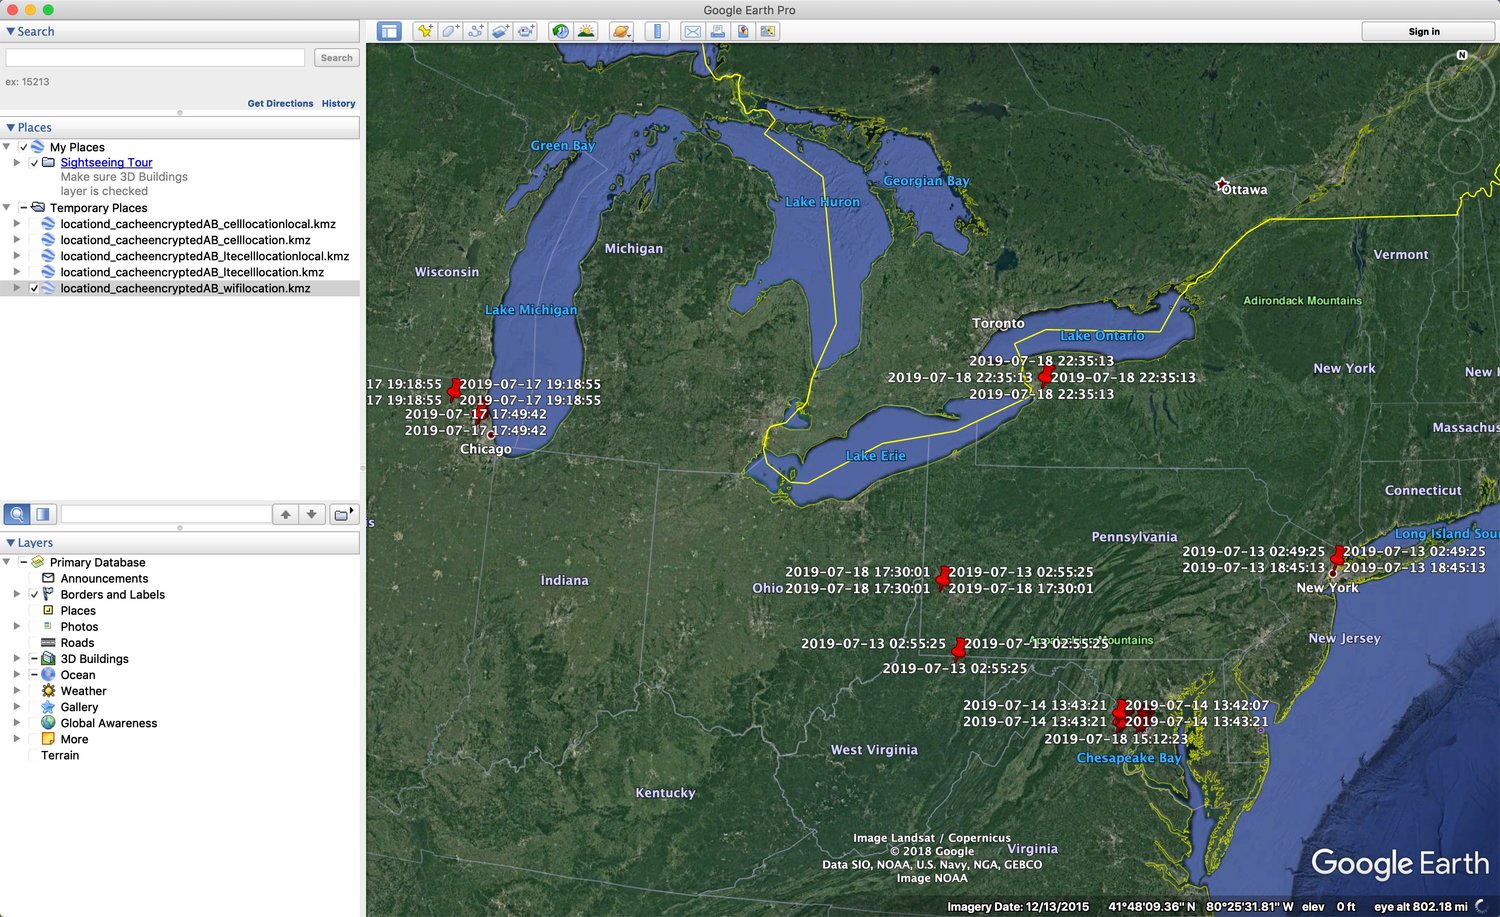Add an image overlay from toolbar
This screenshot has height=917, width=1500.
pyautogui.click(x=501, y=31)
